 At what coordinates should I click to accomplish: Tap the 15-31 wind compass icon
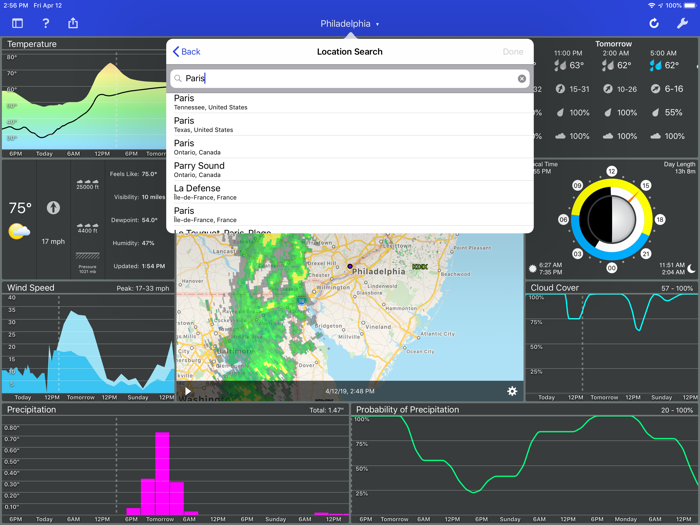click(x=560, y=89)
